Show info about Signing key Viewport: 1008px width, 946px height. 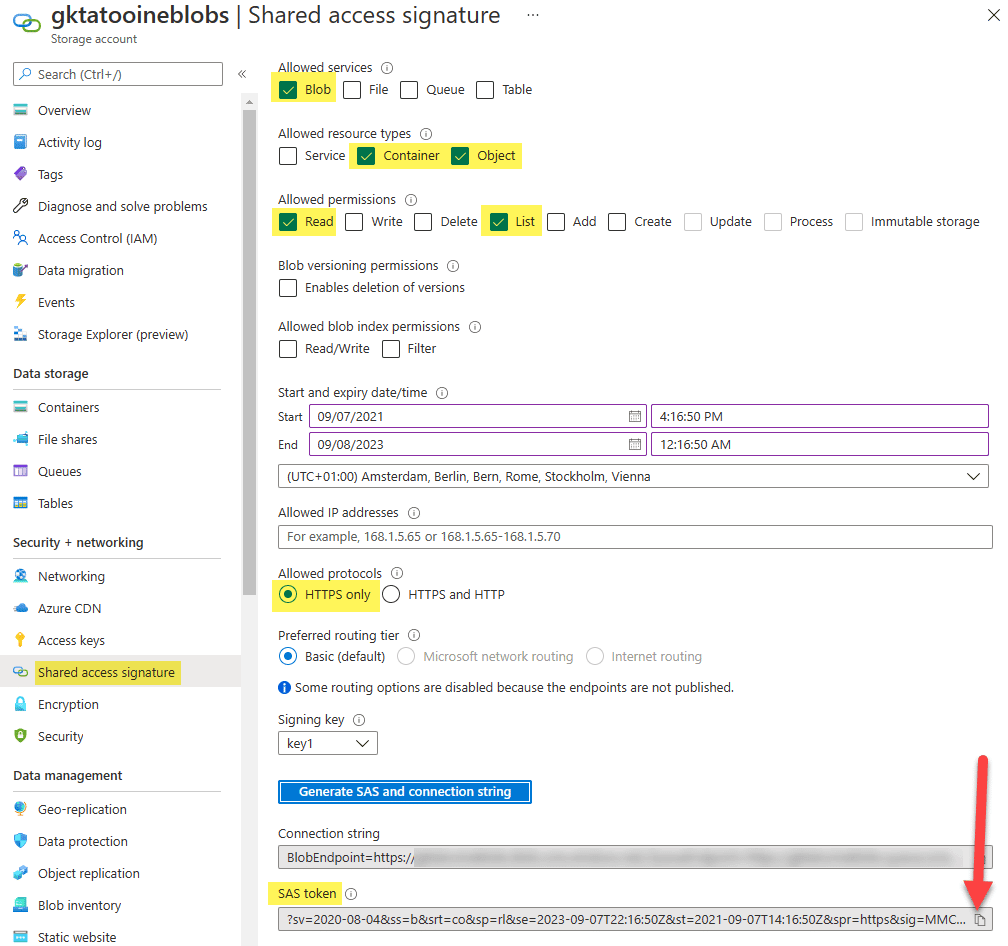click(359, 720)
